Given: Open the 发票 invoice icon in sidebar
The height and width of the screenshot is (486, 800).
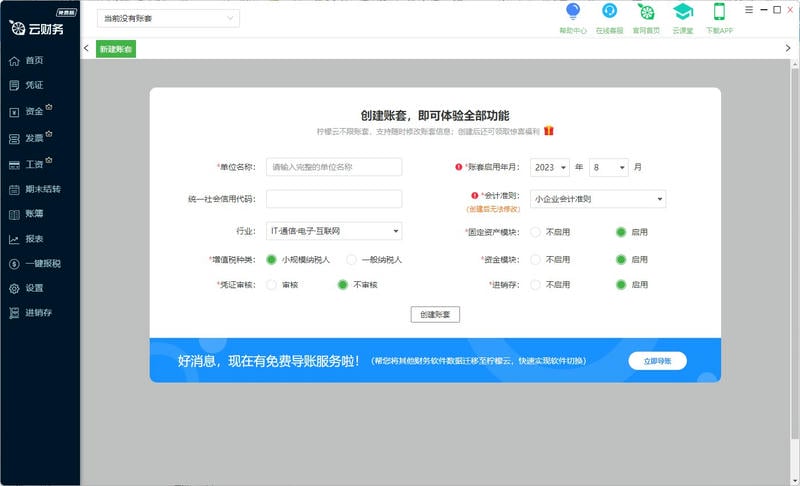Looking at the screenshot, I should (14, 139).
